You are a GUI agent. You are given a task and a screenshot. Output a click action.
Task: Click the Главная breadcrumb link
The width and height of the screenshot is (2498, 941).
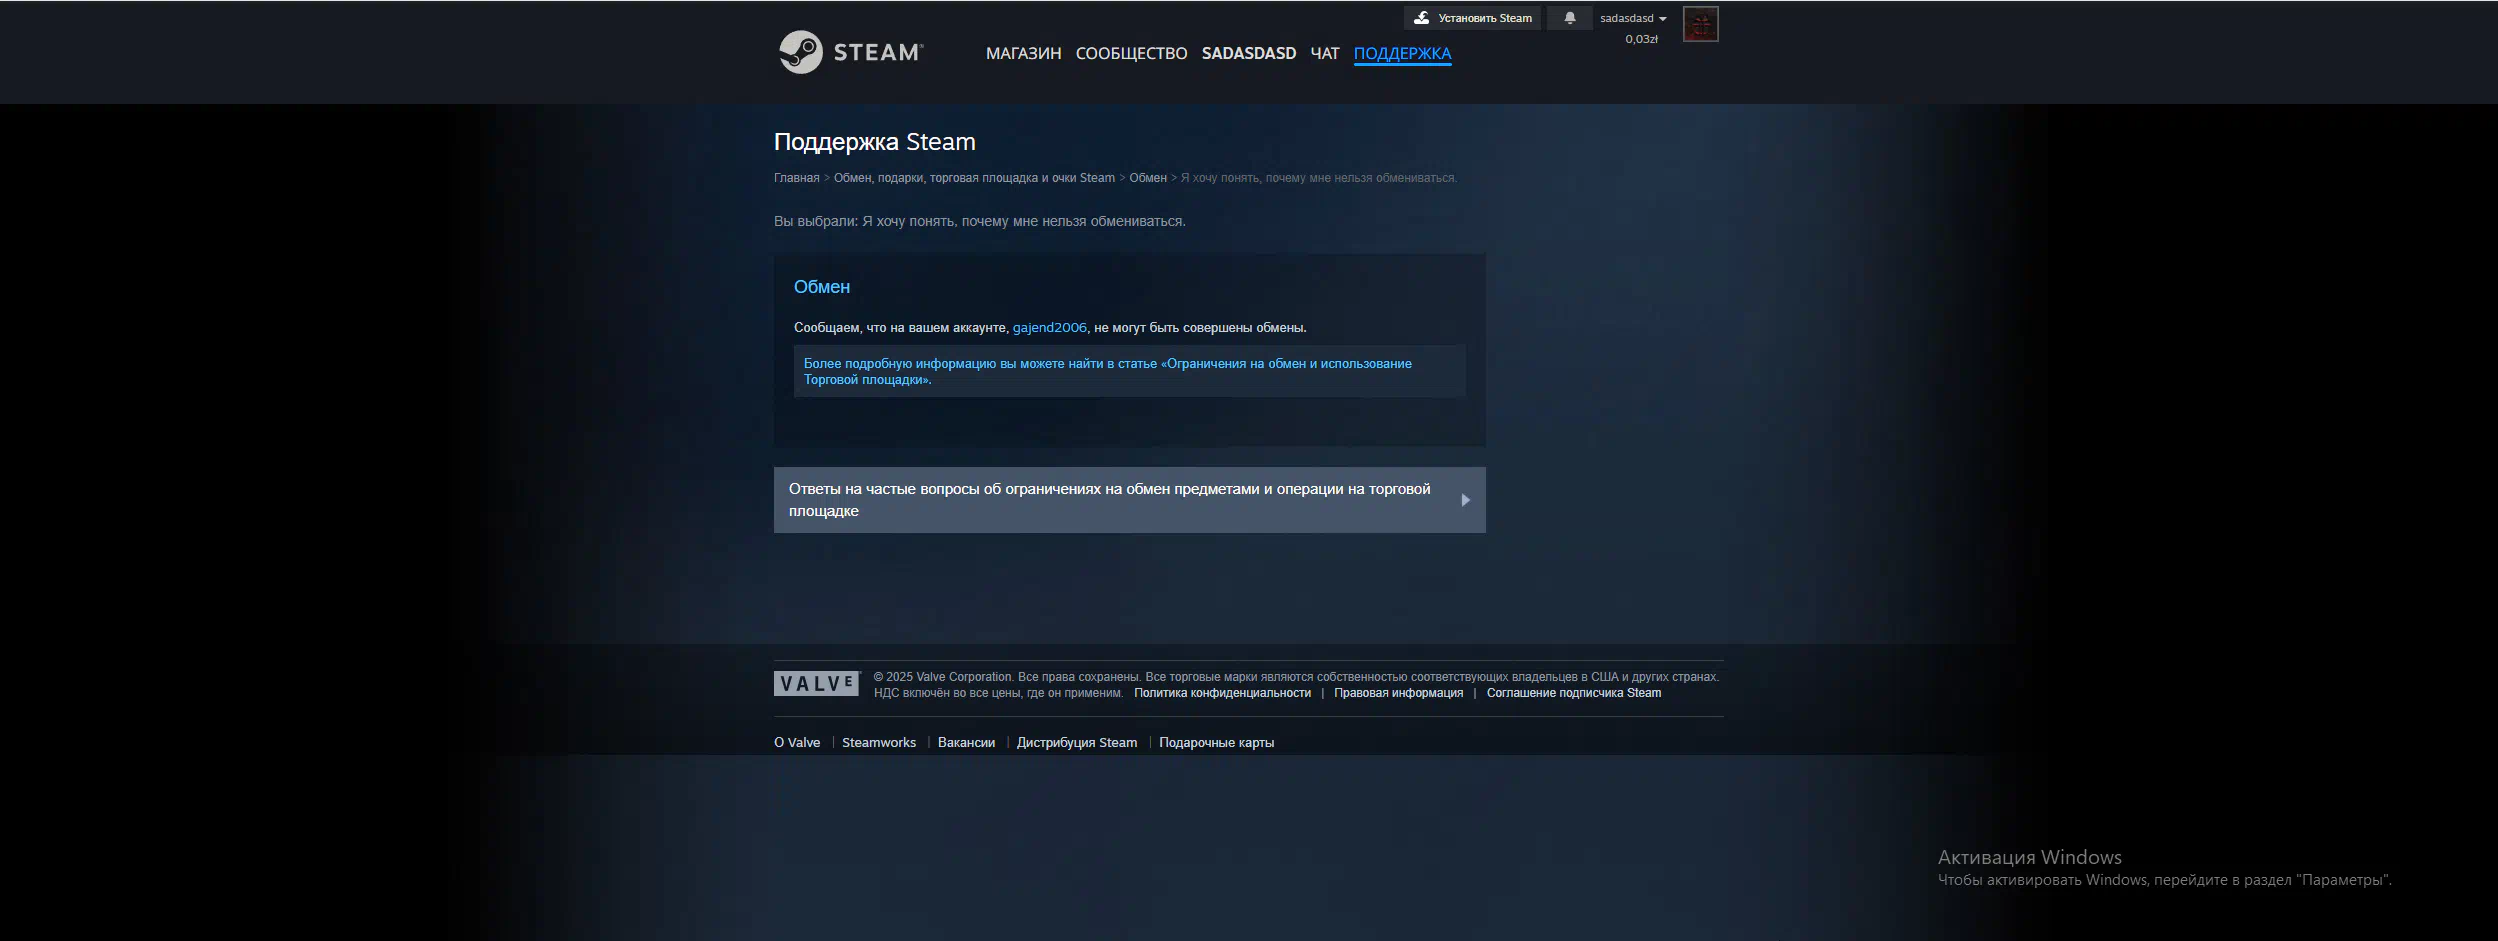pos(796,178)
